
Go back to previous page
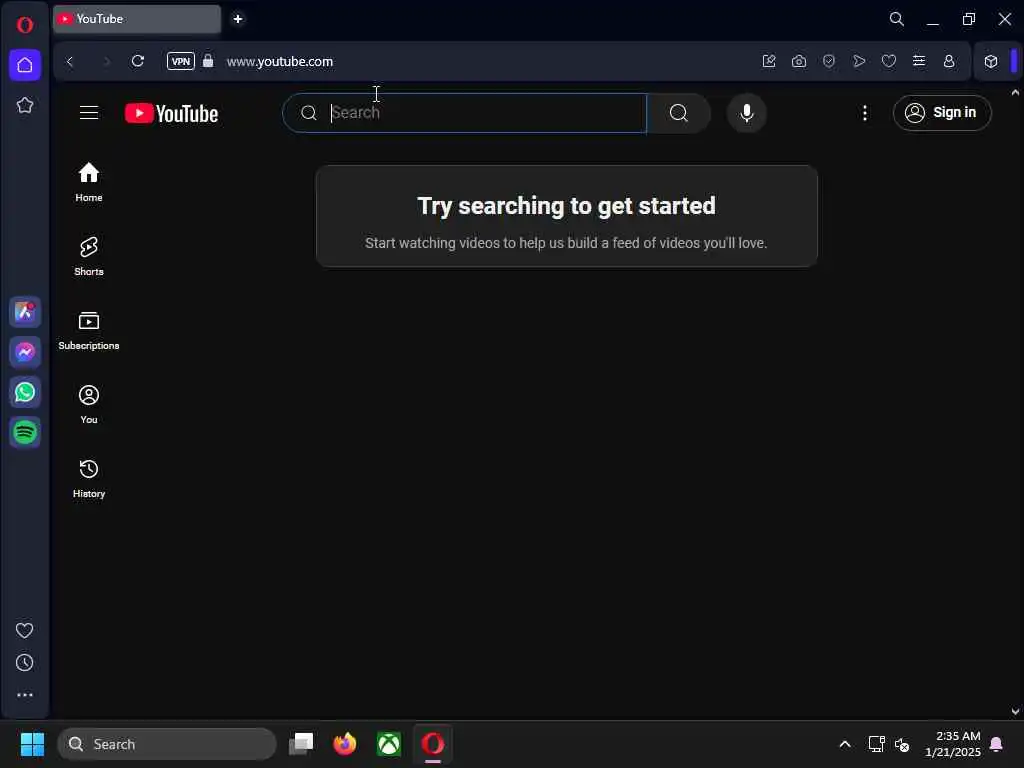click(x=70, y=61)
